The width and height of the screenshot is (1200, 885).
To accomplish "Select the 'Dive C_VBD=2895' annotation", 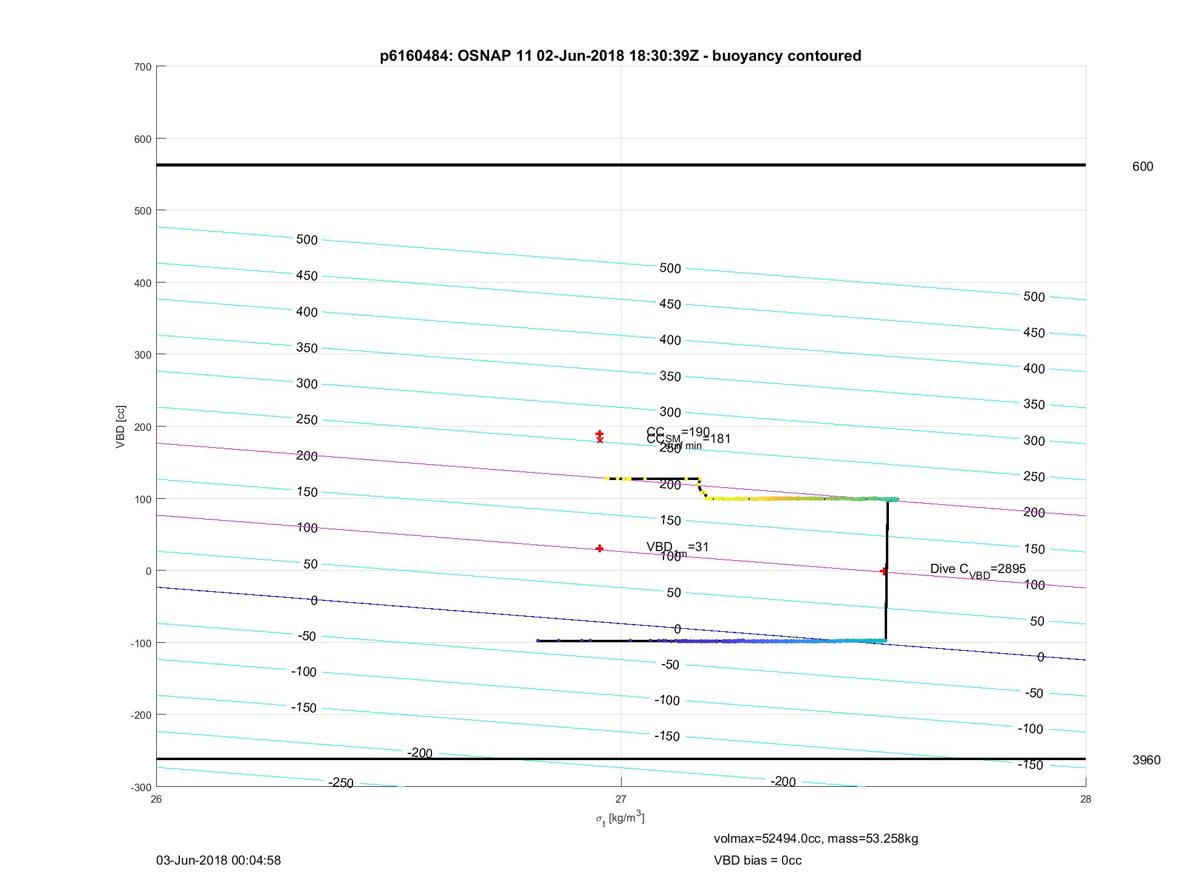I will (x=978, y=570).
